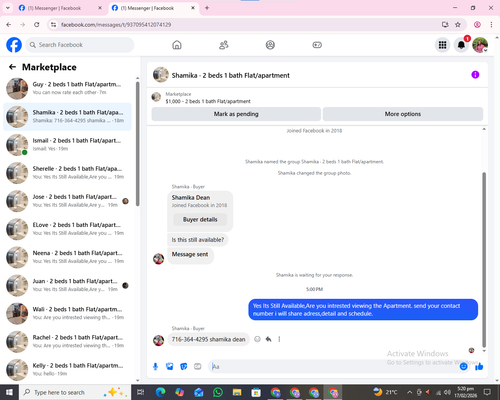Open Buyer details for Shamika Dean
Image resolution: width=500 pixels, height=400 pixels.
[200, 219]
